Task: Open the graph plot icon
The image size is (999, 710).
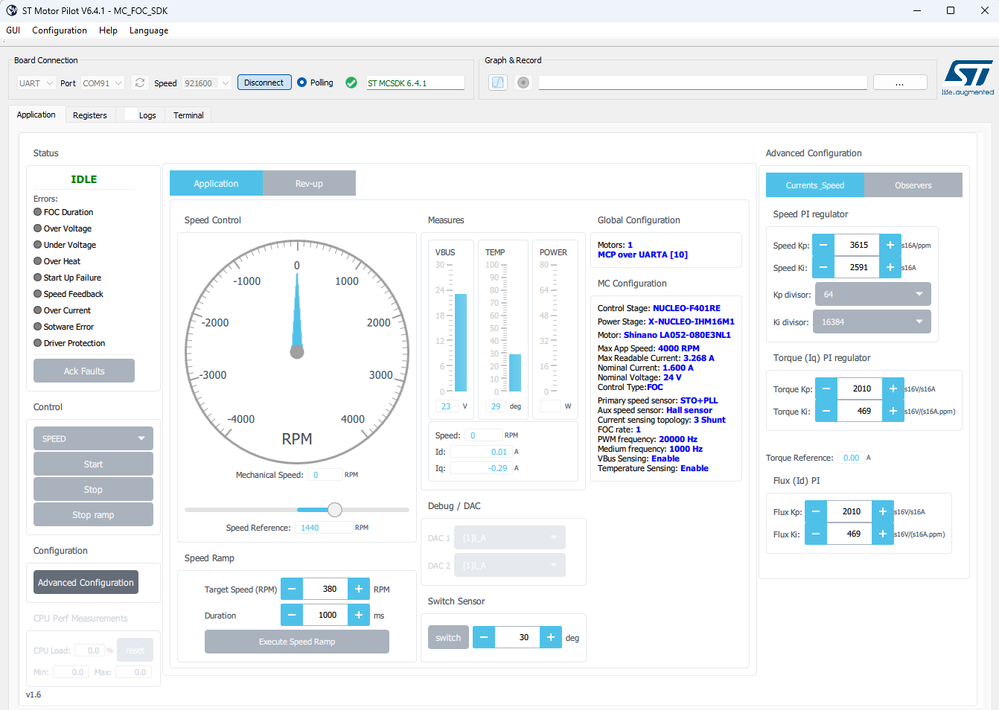Action: point(497,83)
